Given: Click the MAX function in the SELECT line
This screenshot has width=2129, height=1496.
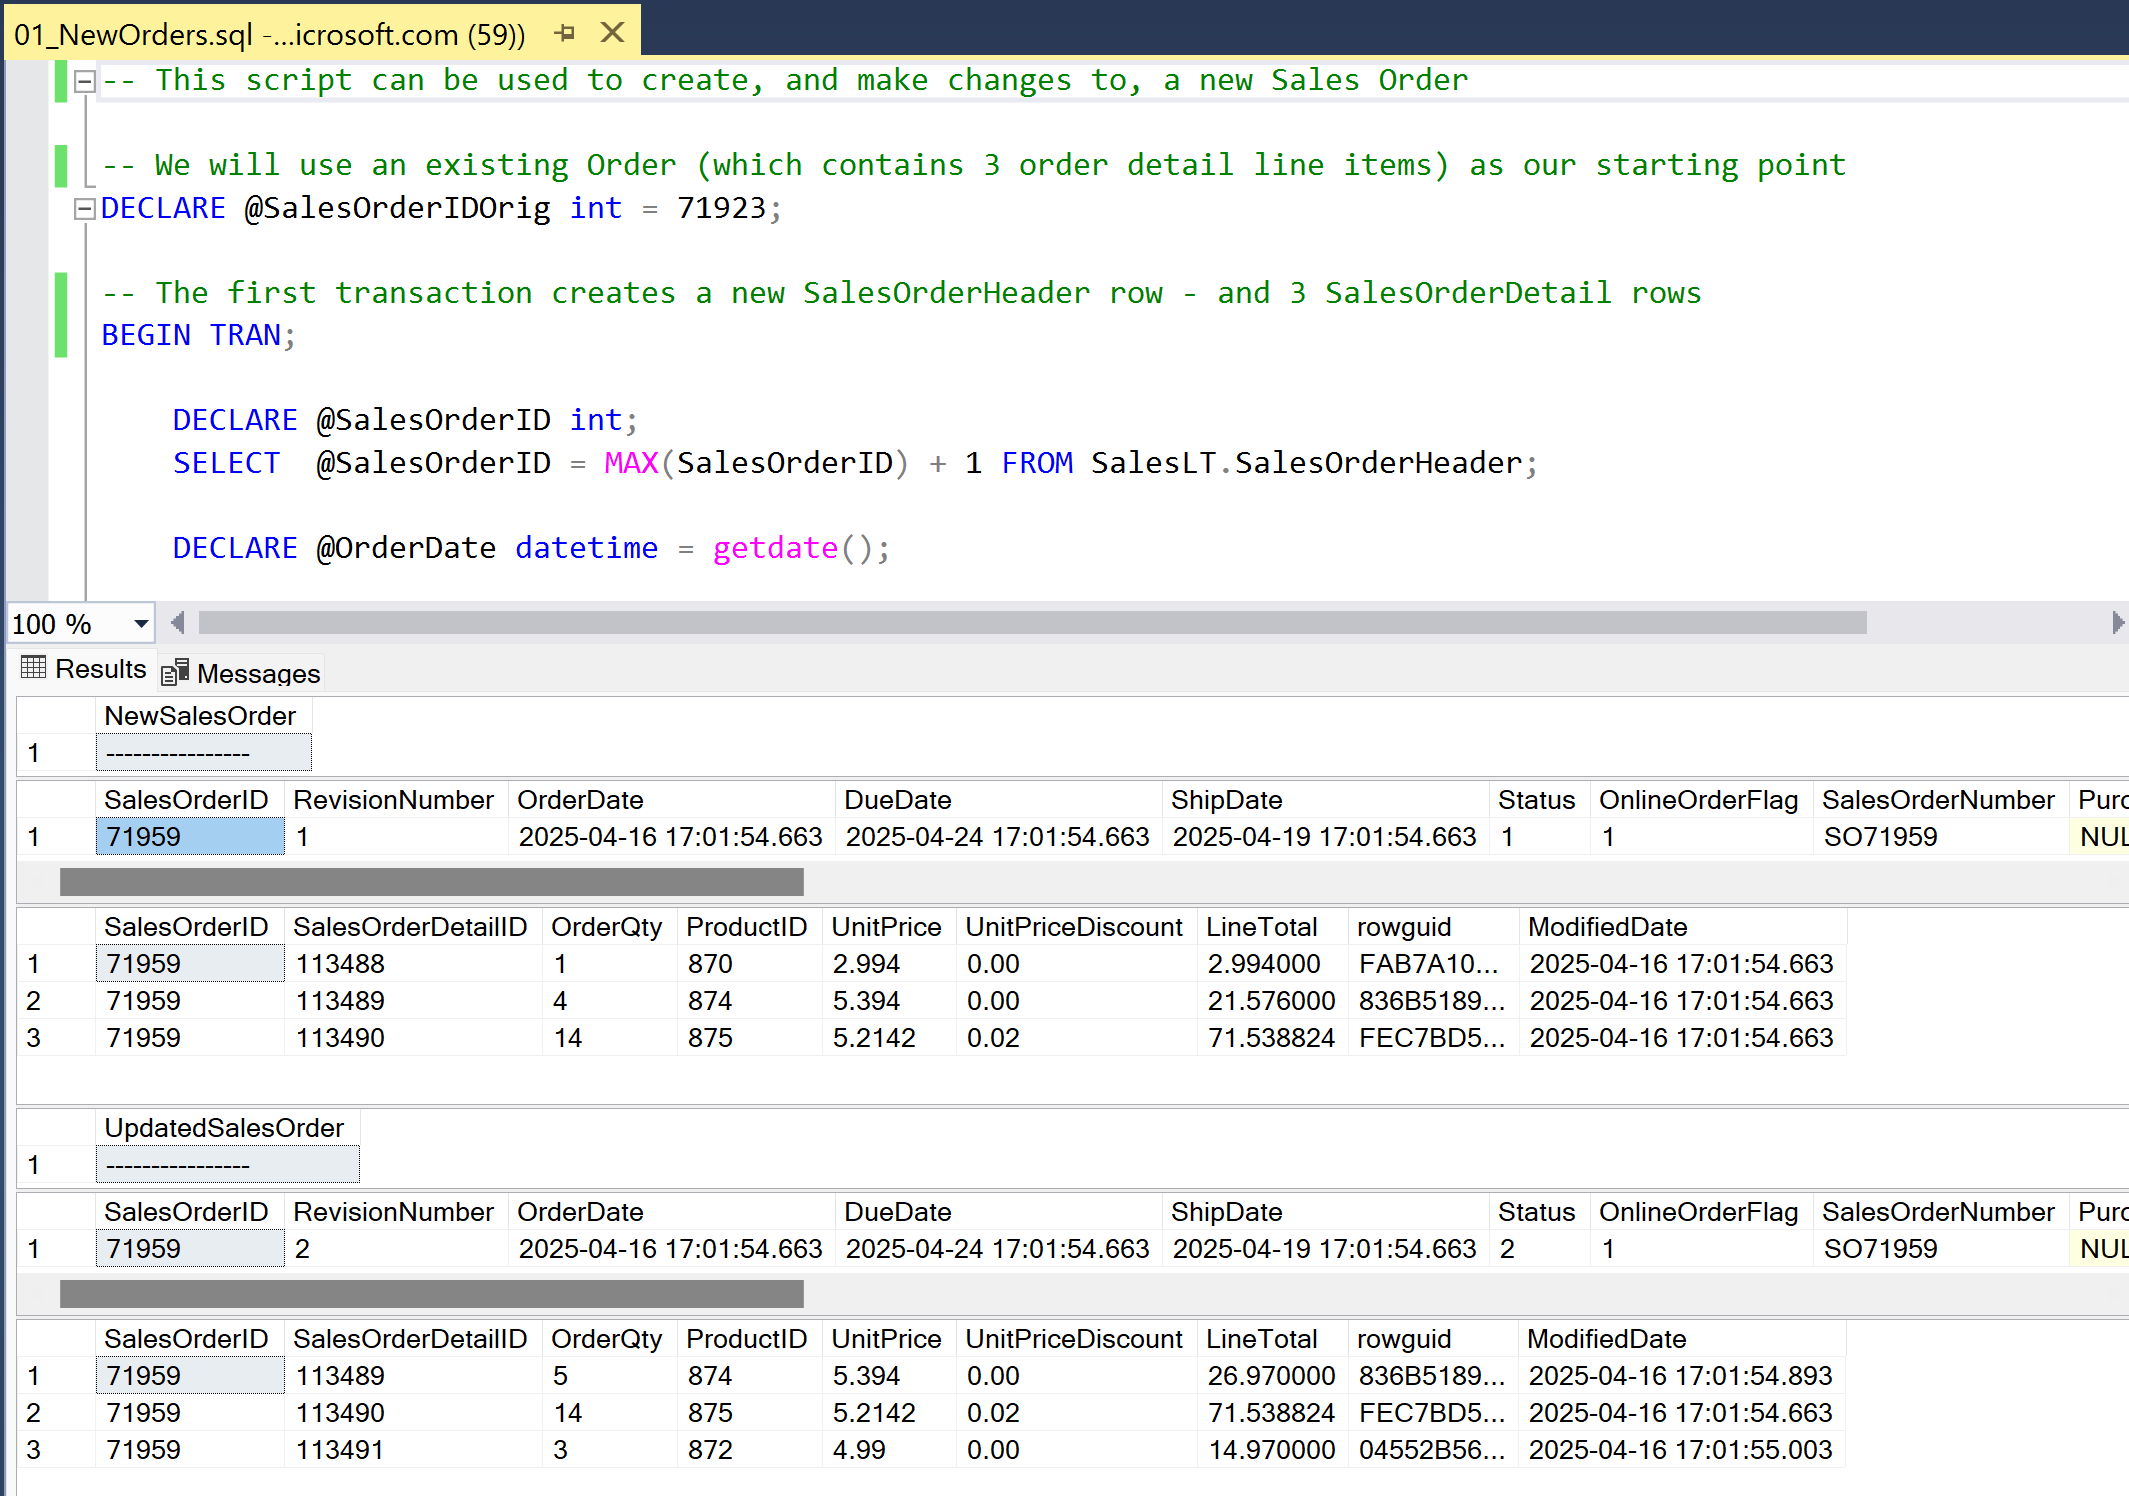Looking at the screenshot, I should [631, 463].
